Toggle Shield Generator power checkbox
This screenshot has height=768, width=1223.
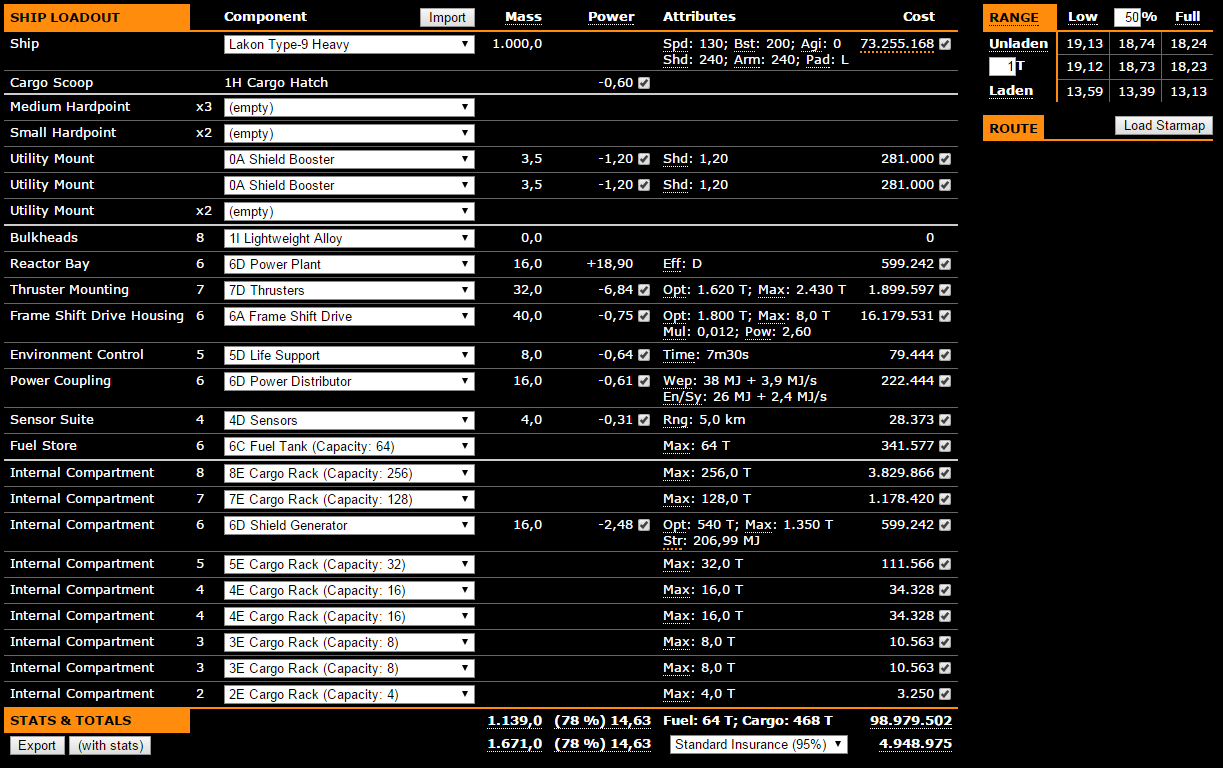pyautogui.click(x=644, y=525)
